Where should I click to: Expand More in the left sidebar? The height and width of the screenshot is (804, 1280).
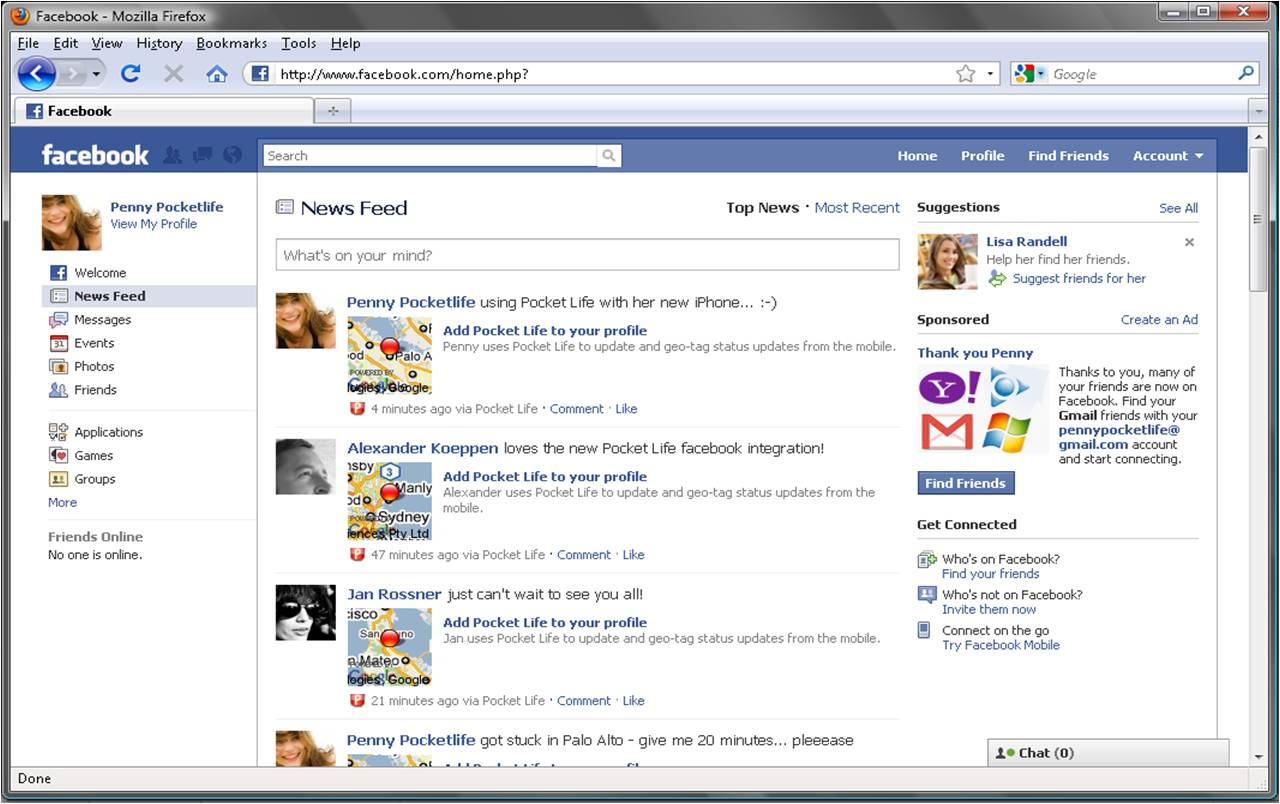(x=62, y=502)
